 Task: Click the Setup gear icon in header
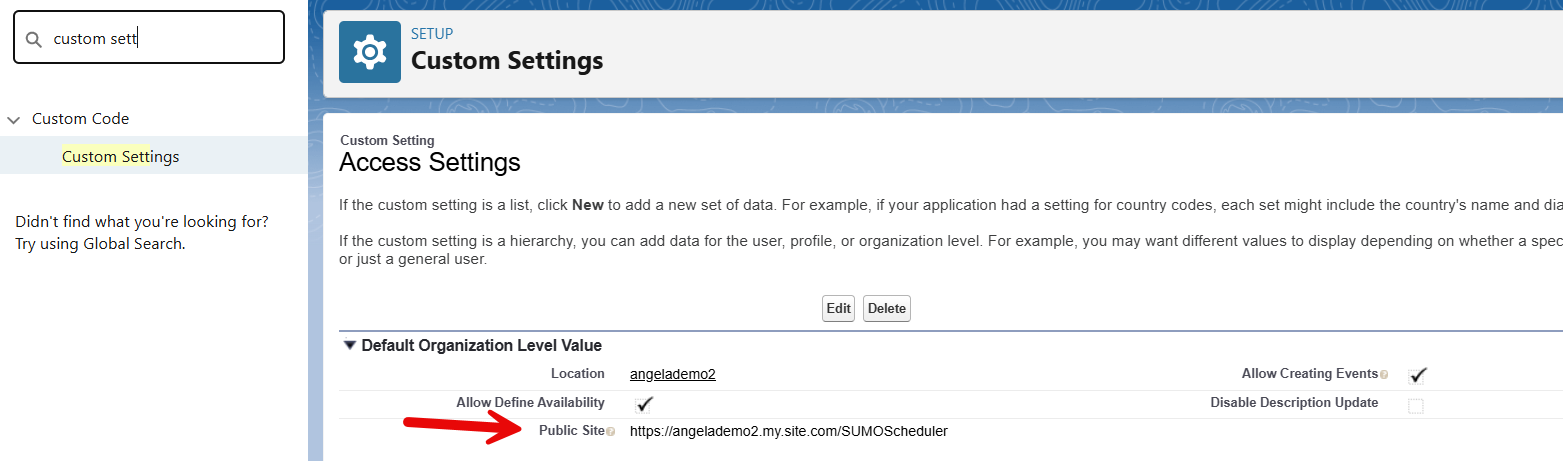(369, 51)
